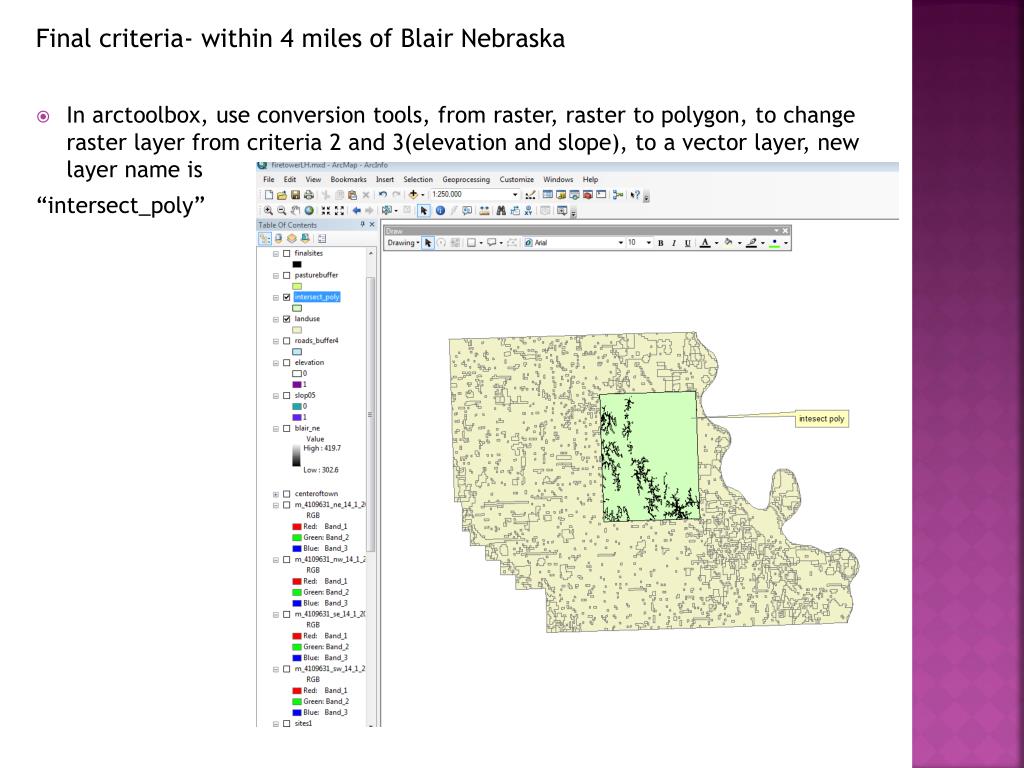Click the New map document icon
1024x768 pixels.
pyautogui.click(x=269, y=195)
